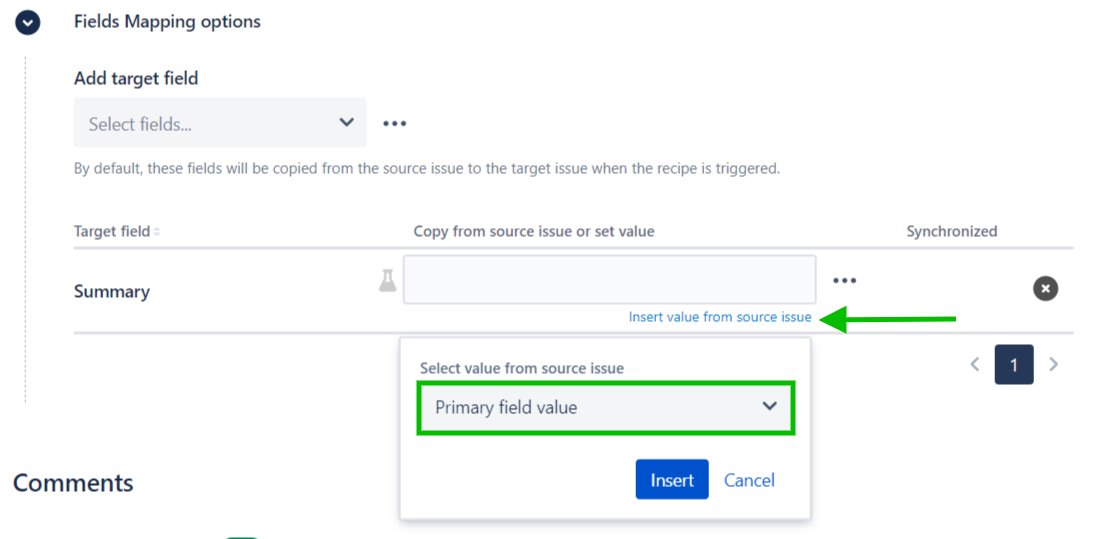This screenshot has width=1109, height=539.
Task: Select the Summary target field label
Action: pos(112,292)
